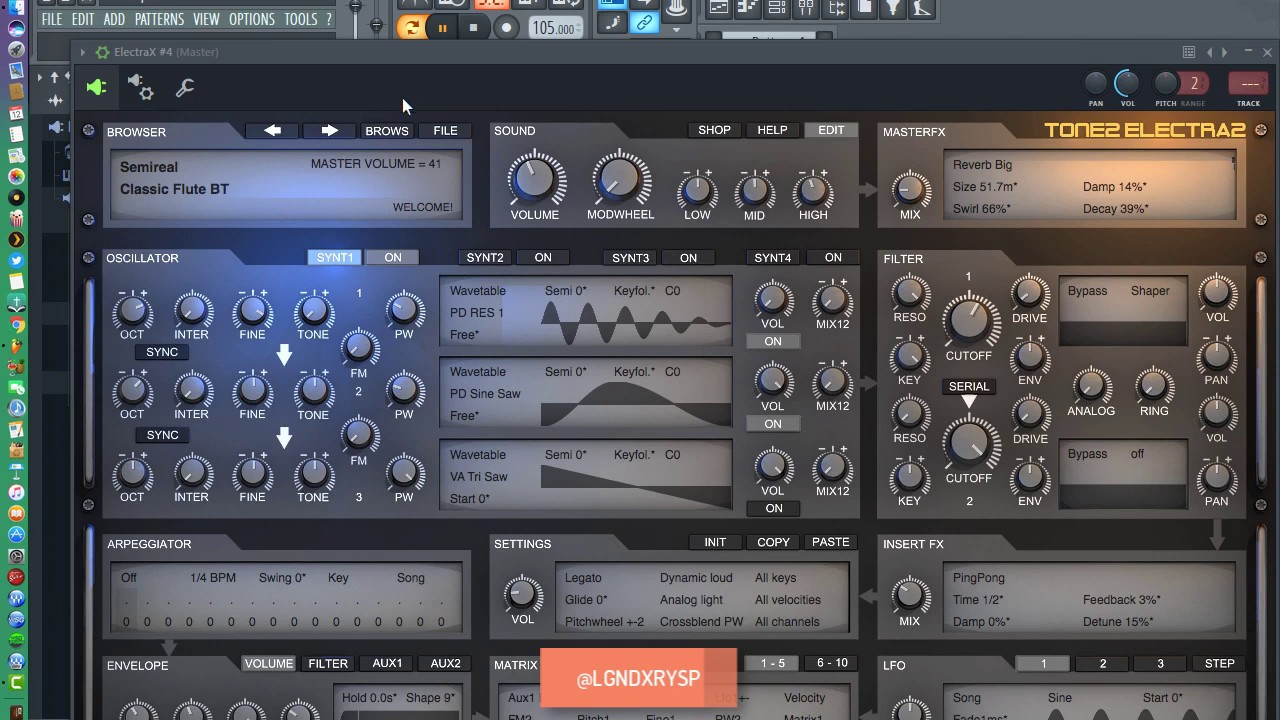Click the Sound VOLUME knob
Viewport: 1280px width, 720px height.
click(535, 178)
